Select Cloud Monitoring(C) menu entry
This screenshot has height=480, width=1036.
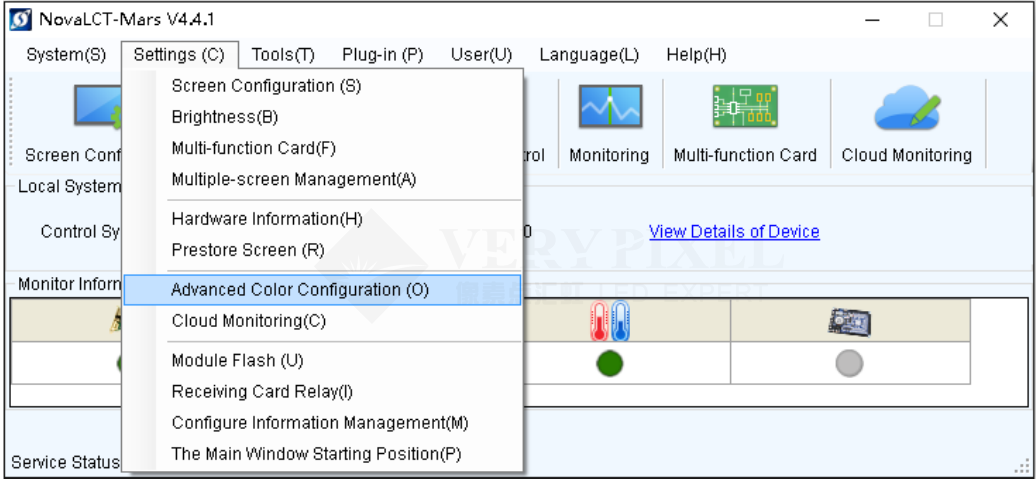click(322, 321)
